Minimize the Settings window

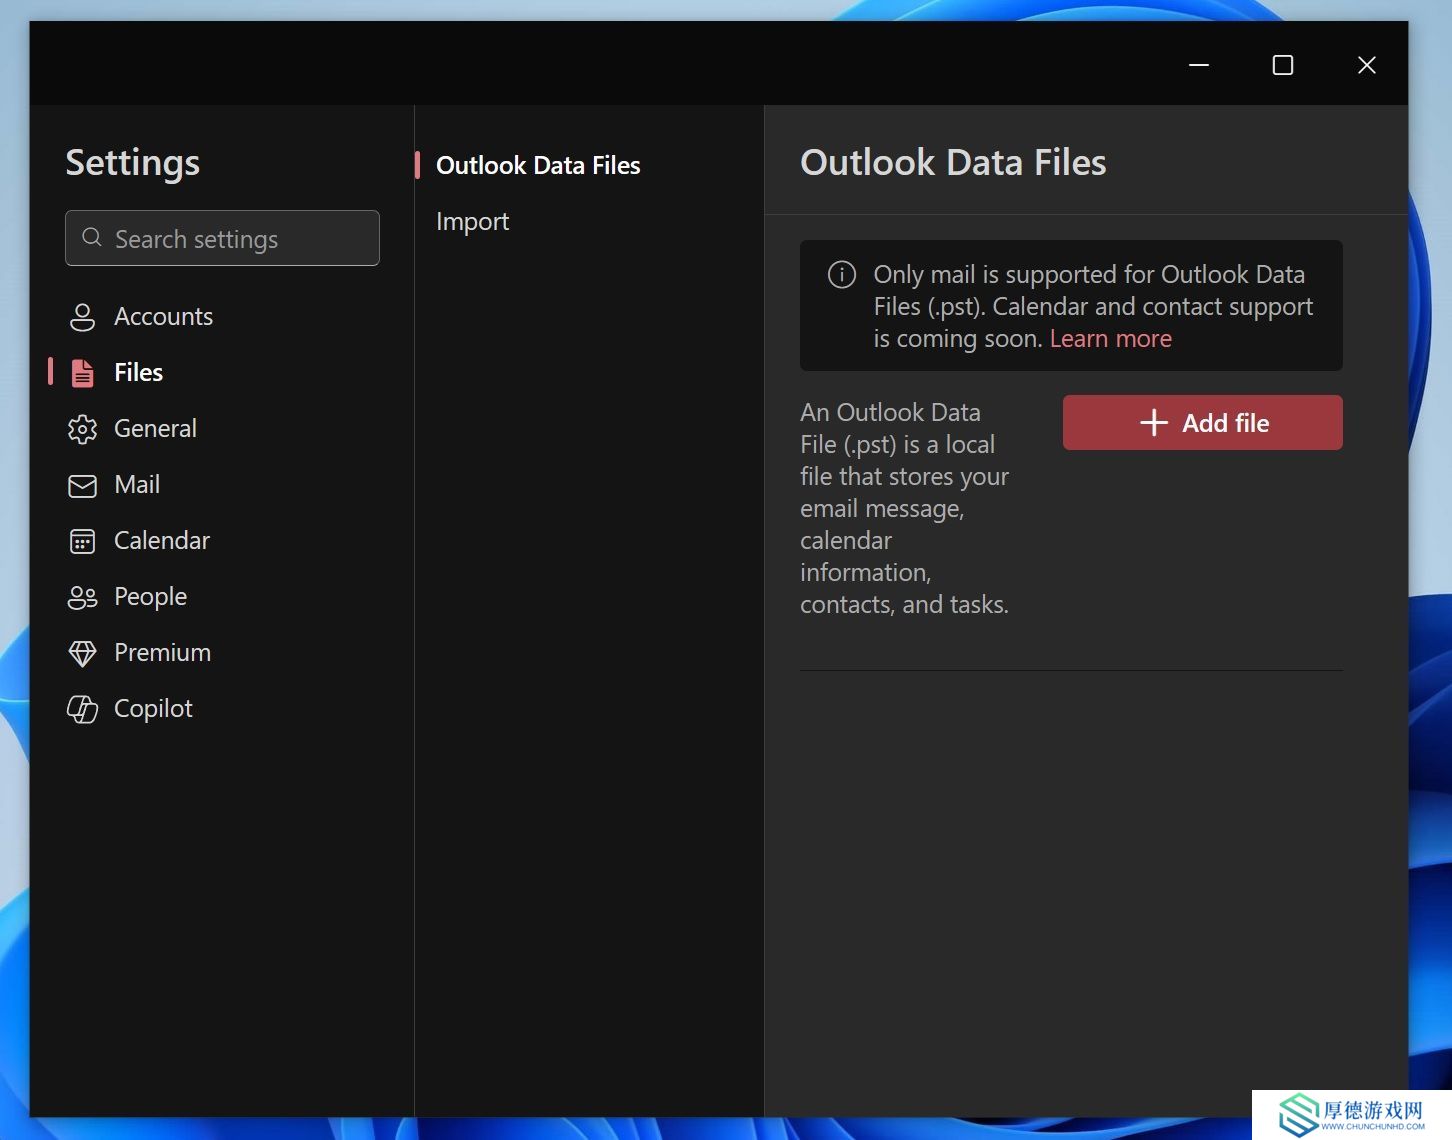coord(1199,65)
